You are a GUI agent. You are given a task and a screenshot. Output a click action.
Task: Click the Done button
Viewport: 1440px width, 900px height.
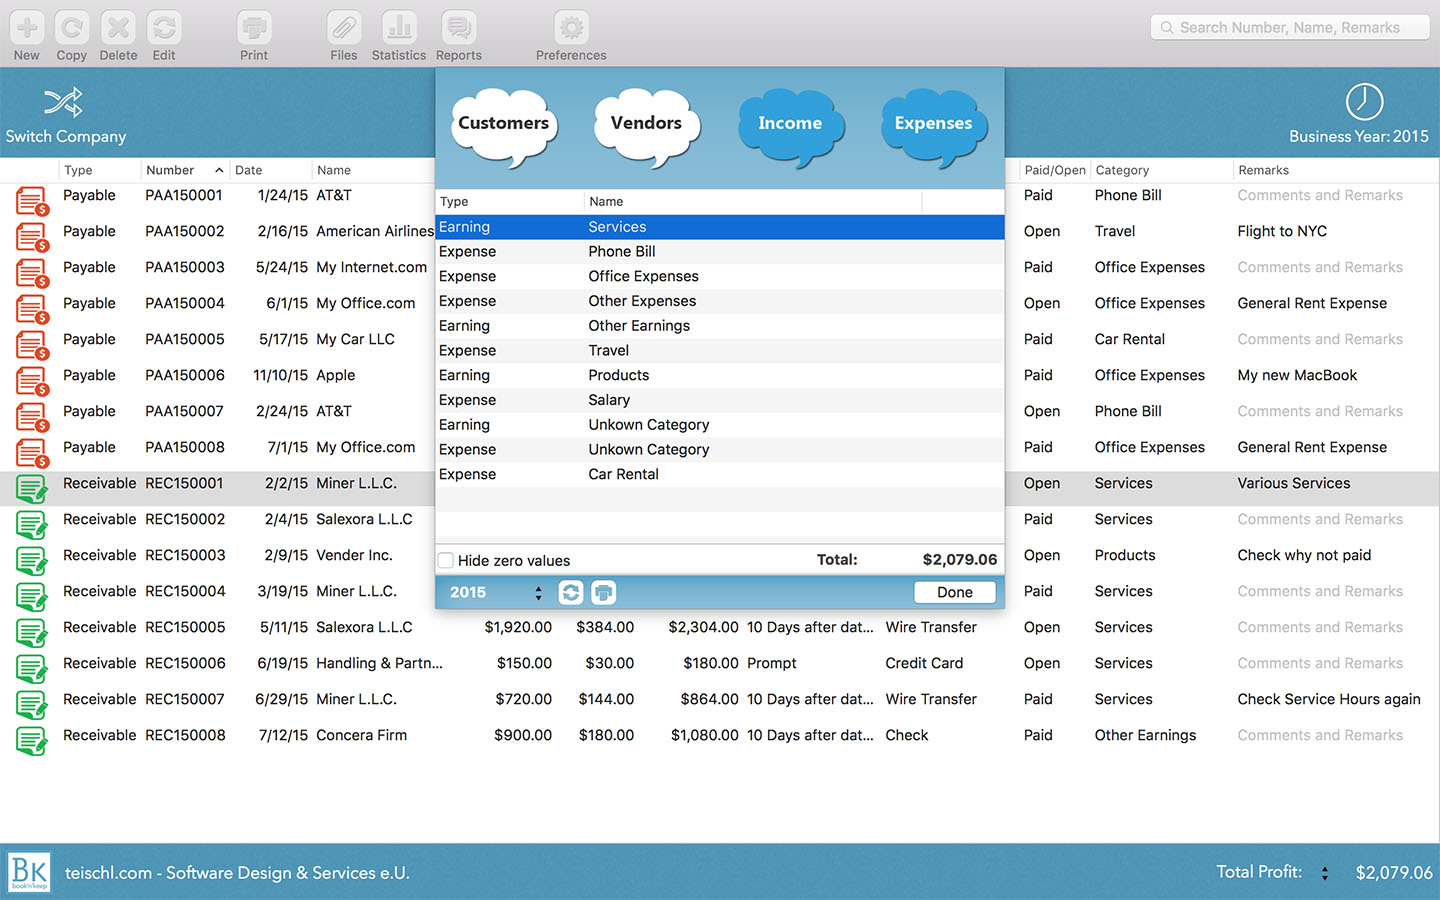955,592
